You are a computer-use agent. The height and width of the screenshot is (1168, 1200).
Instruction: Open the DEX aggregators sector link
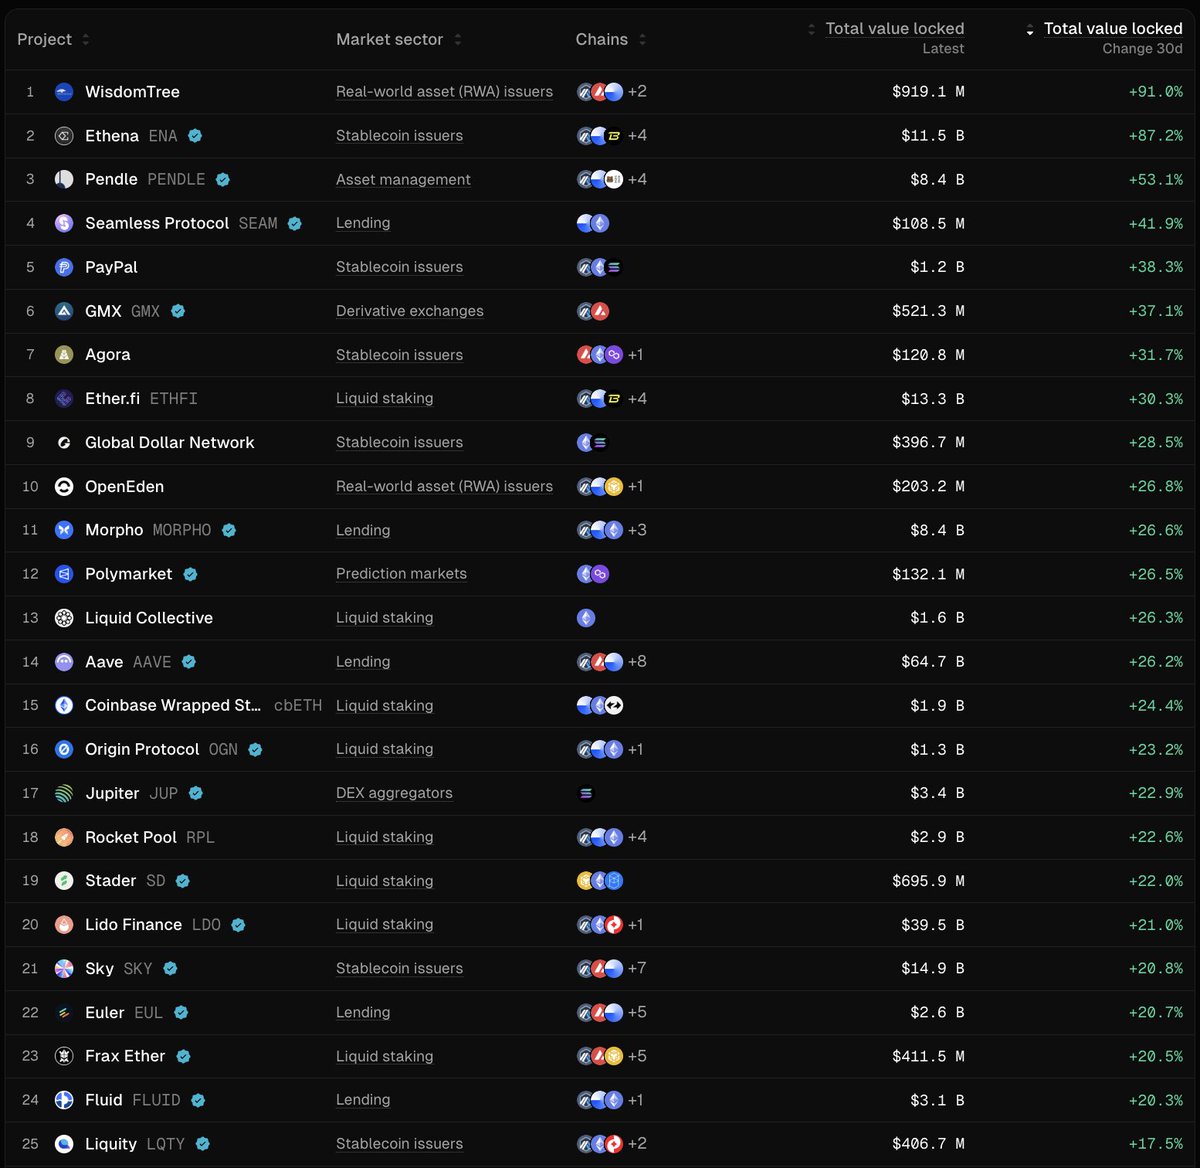(x=394, y=793)
